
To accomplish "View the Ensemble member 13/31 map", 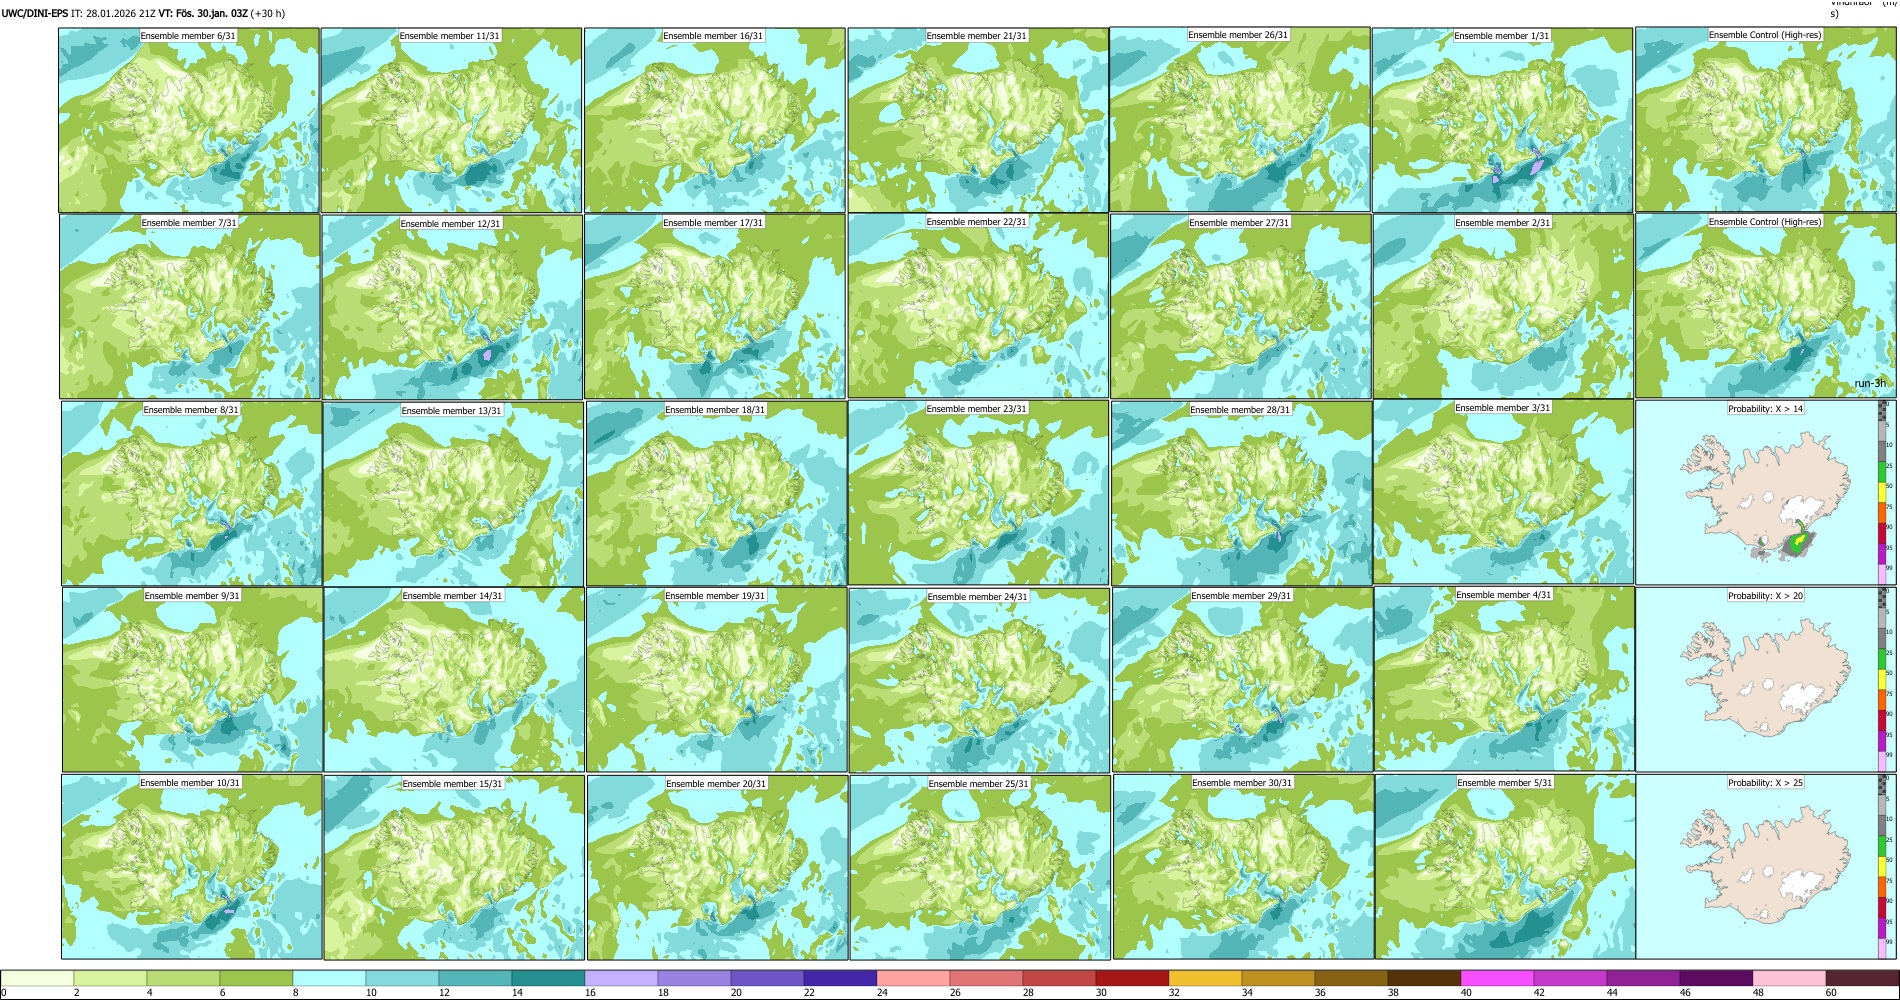I will 453,494.
